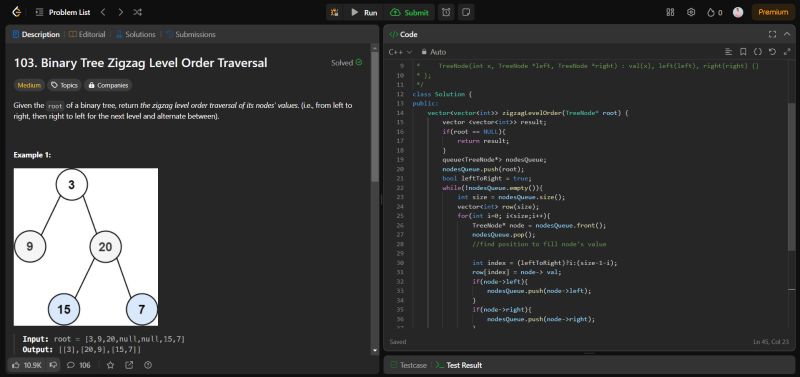Click the Premium button
This screenshot has width=800, height=377.
click(773, 12)
